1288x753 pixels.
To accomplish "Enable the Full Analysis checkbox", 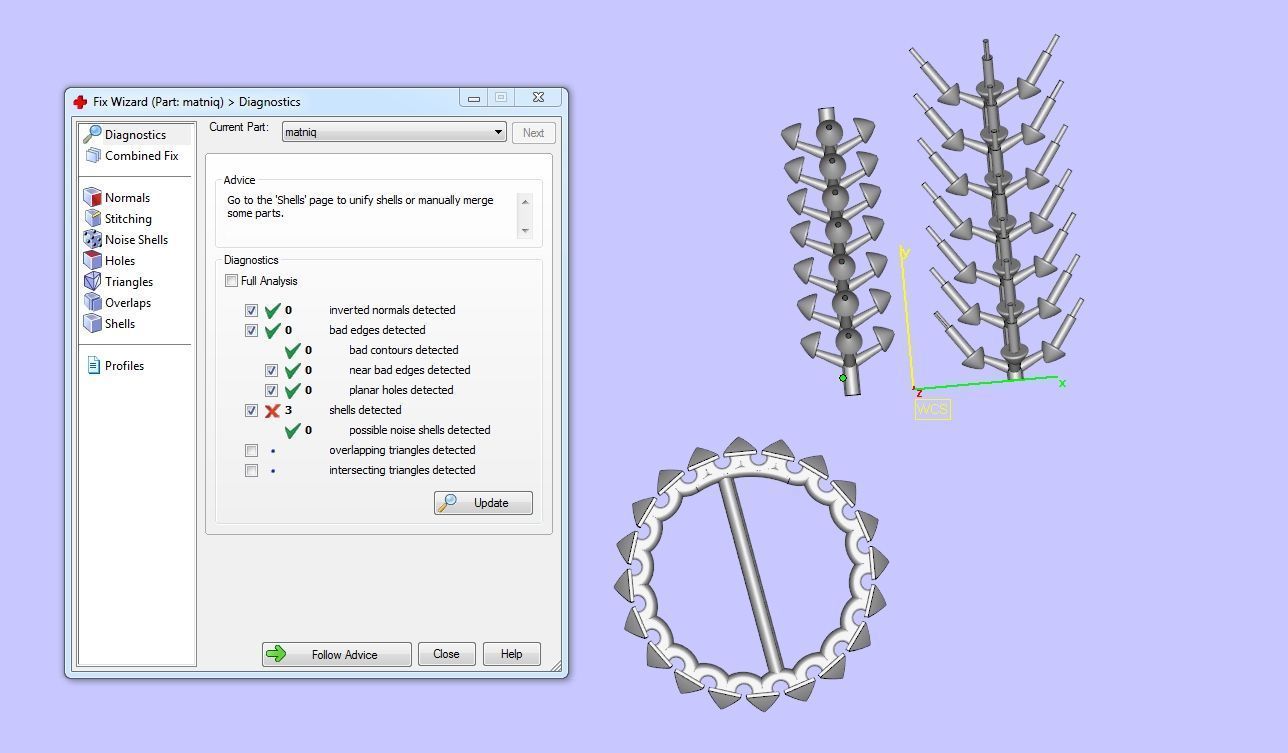I will coord(232,281).
